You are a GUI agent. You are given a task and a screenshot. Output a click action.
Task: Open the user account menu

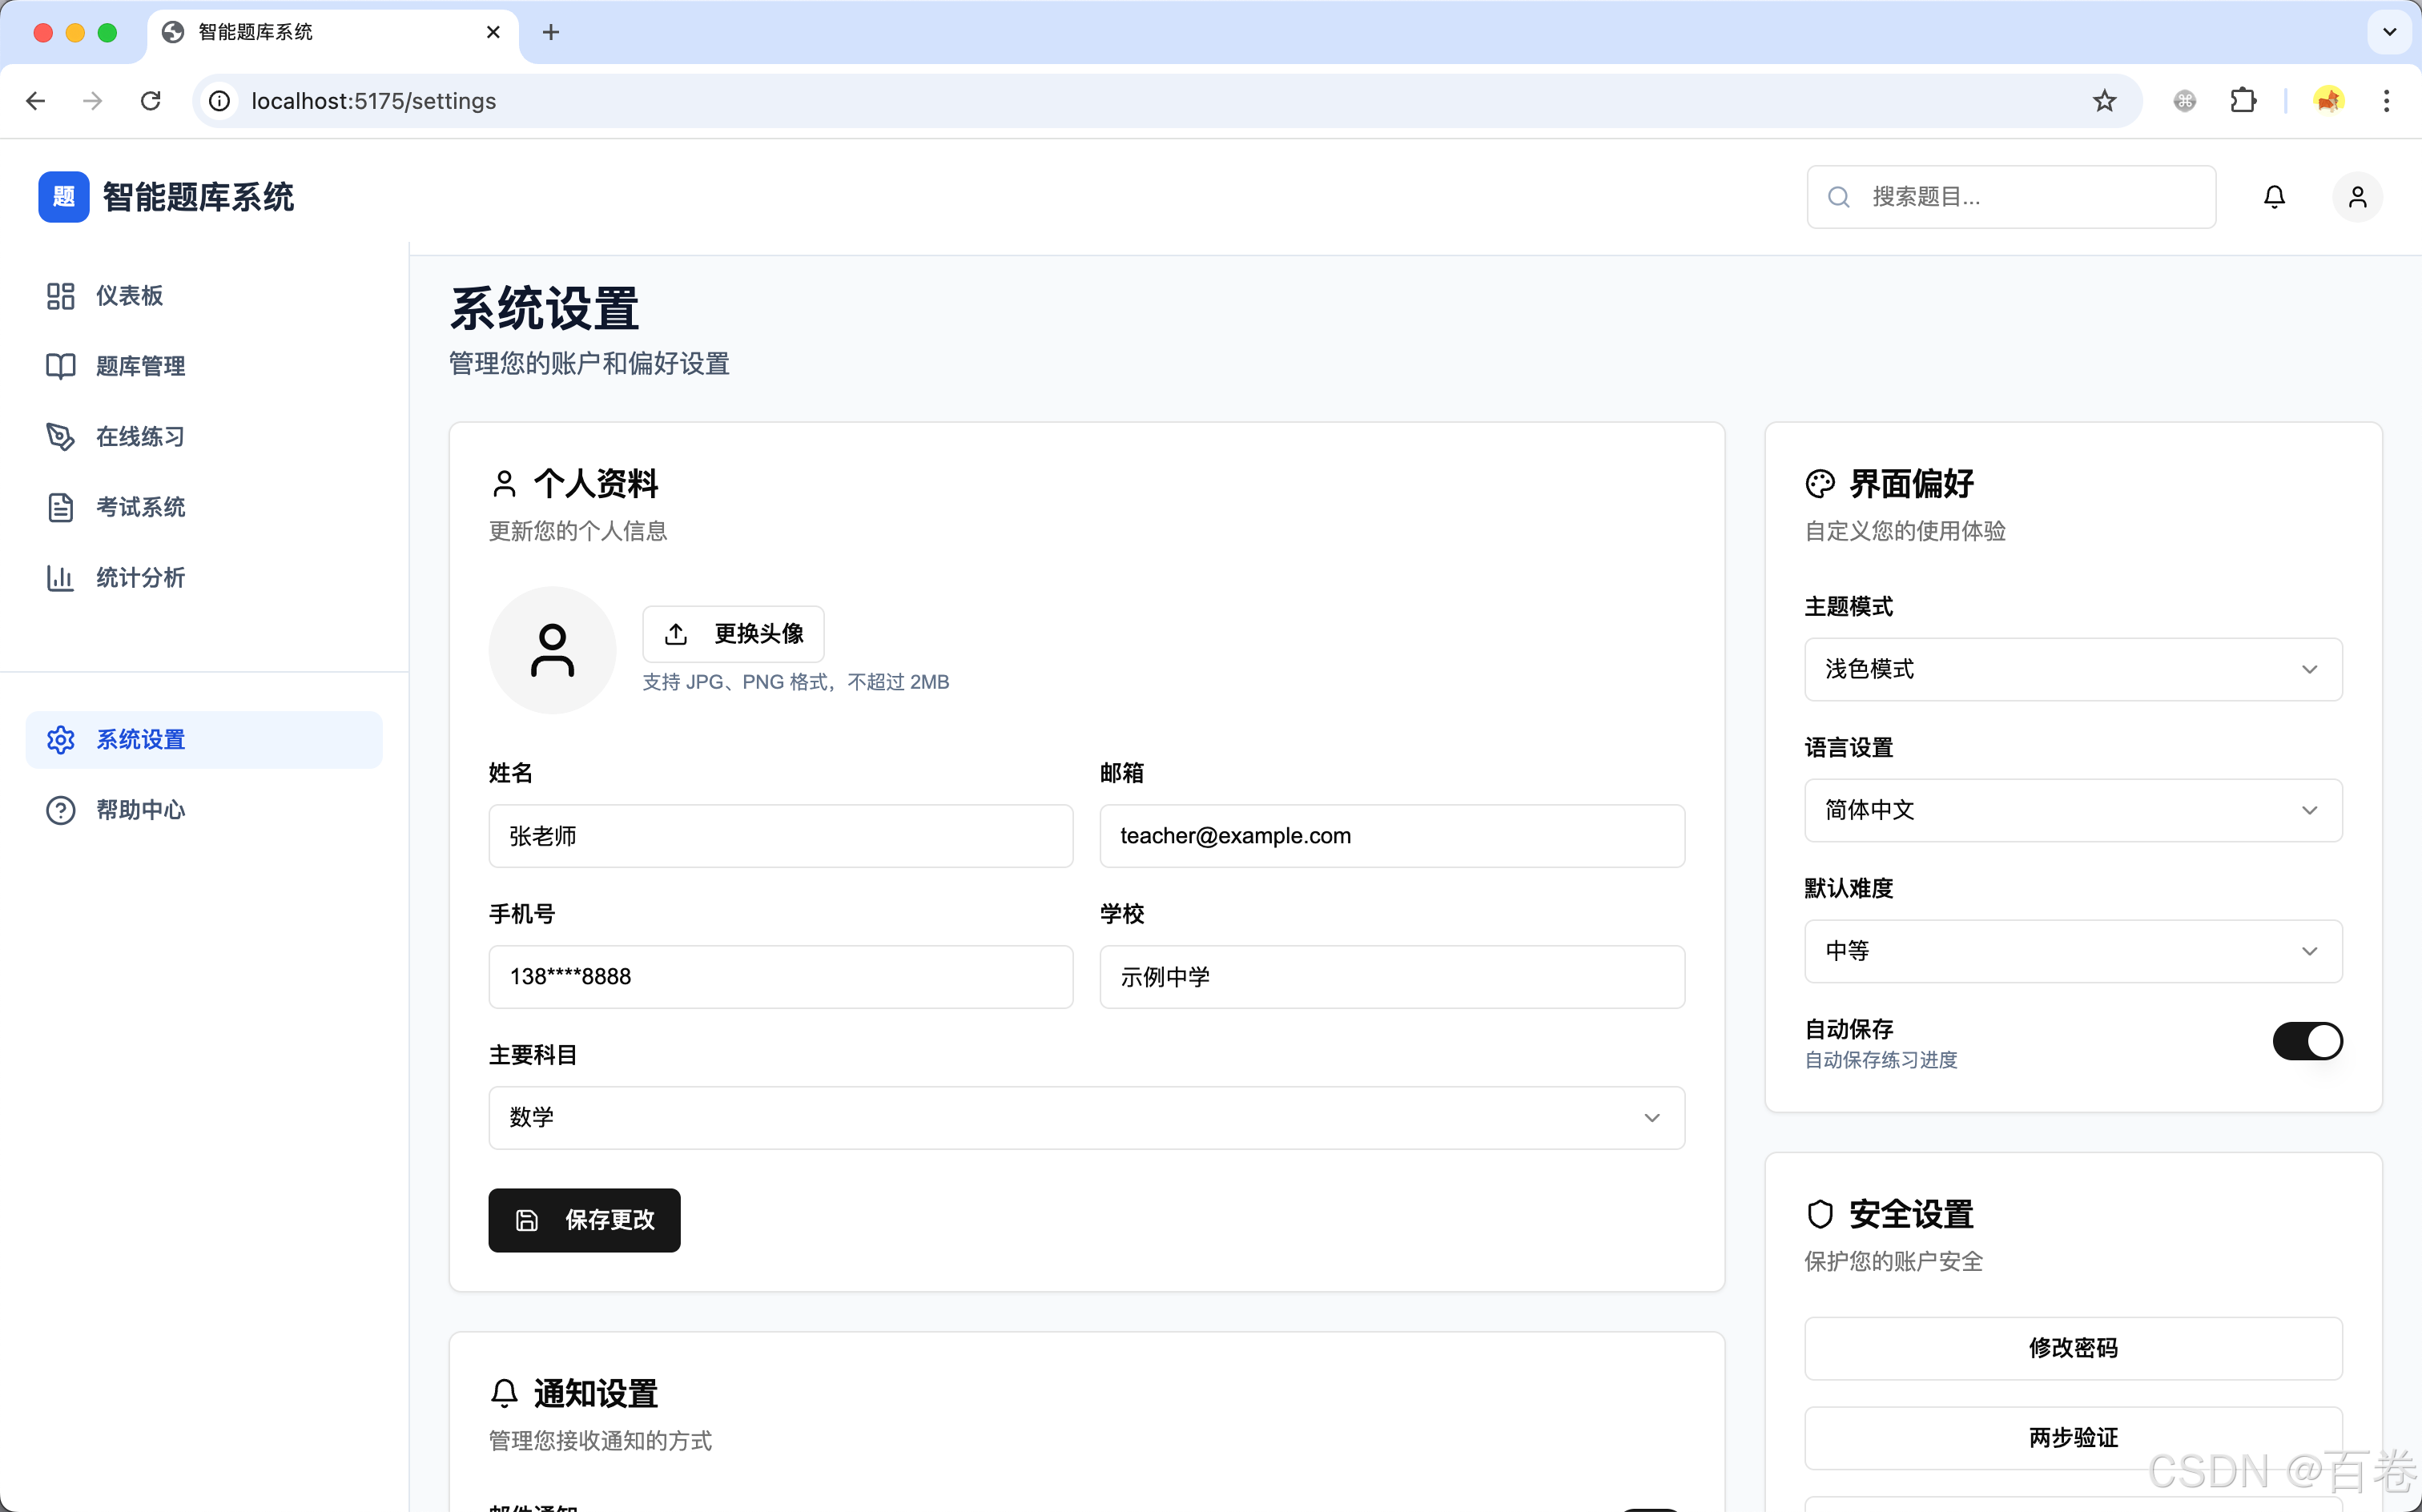pos(2357,196)
